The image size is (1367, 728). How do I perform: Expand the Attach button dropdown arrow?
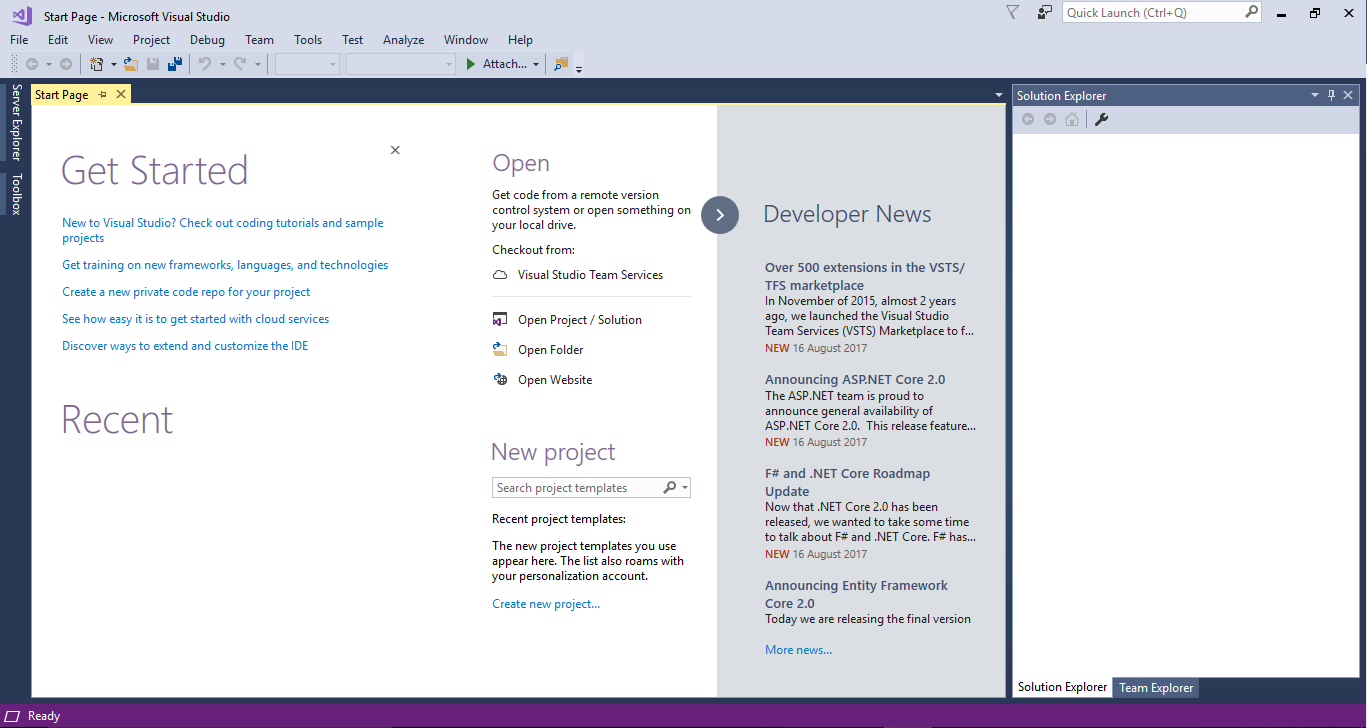[x=536, y=65]
